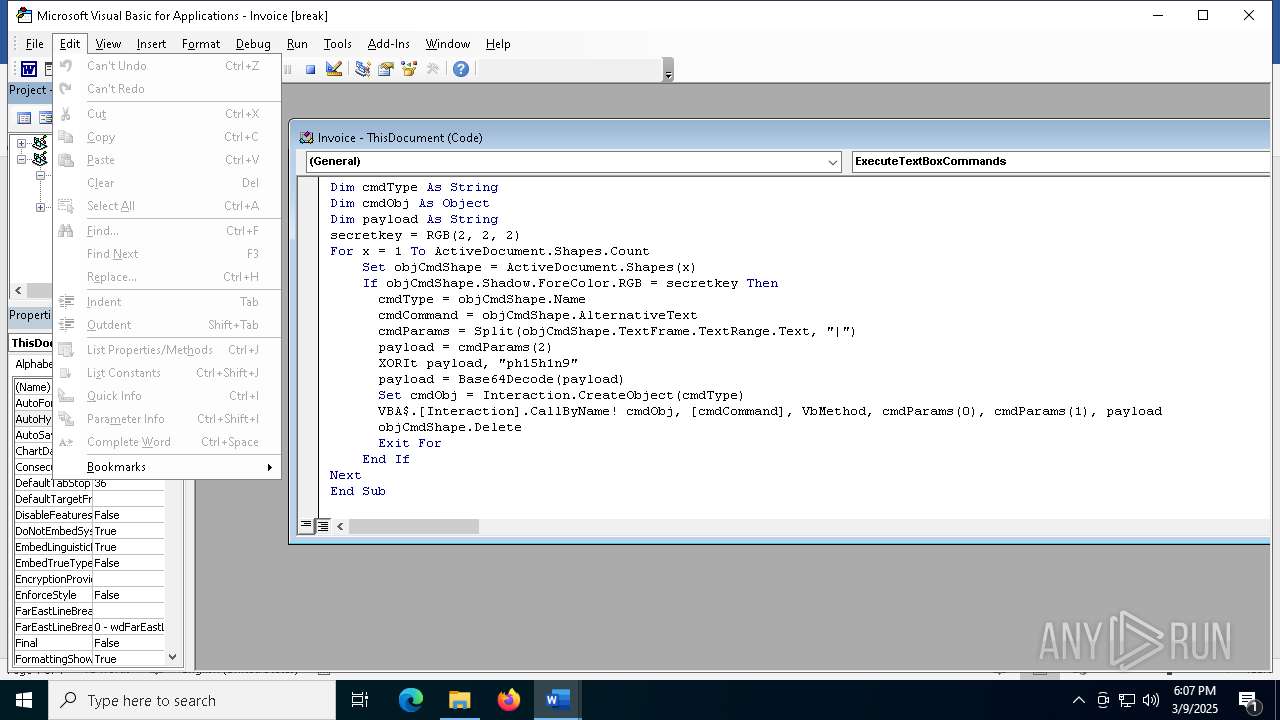Select FarEastLineBreak value 0 - wdFarEastL

[x=128, y=627]
